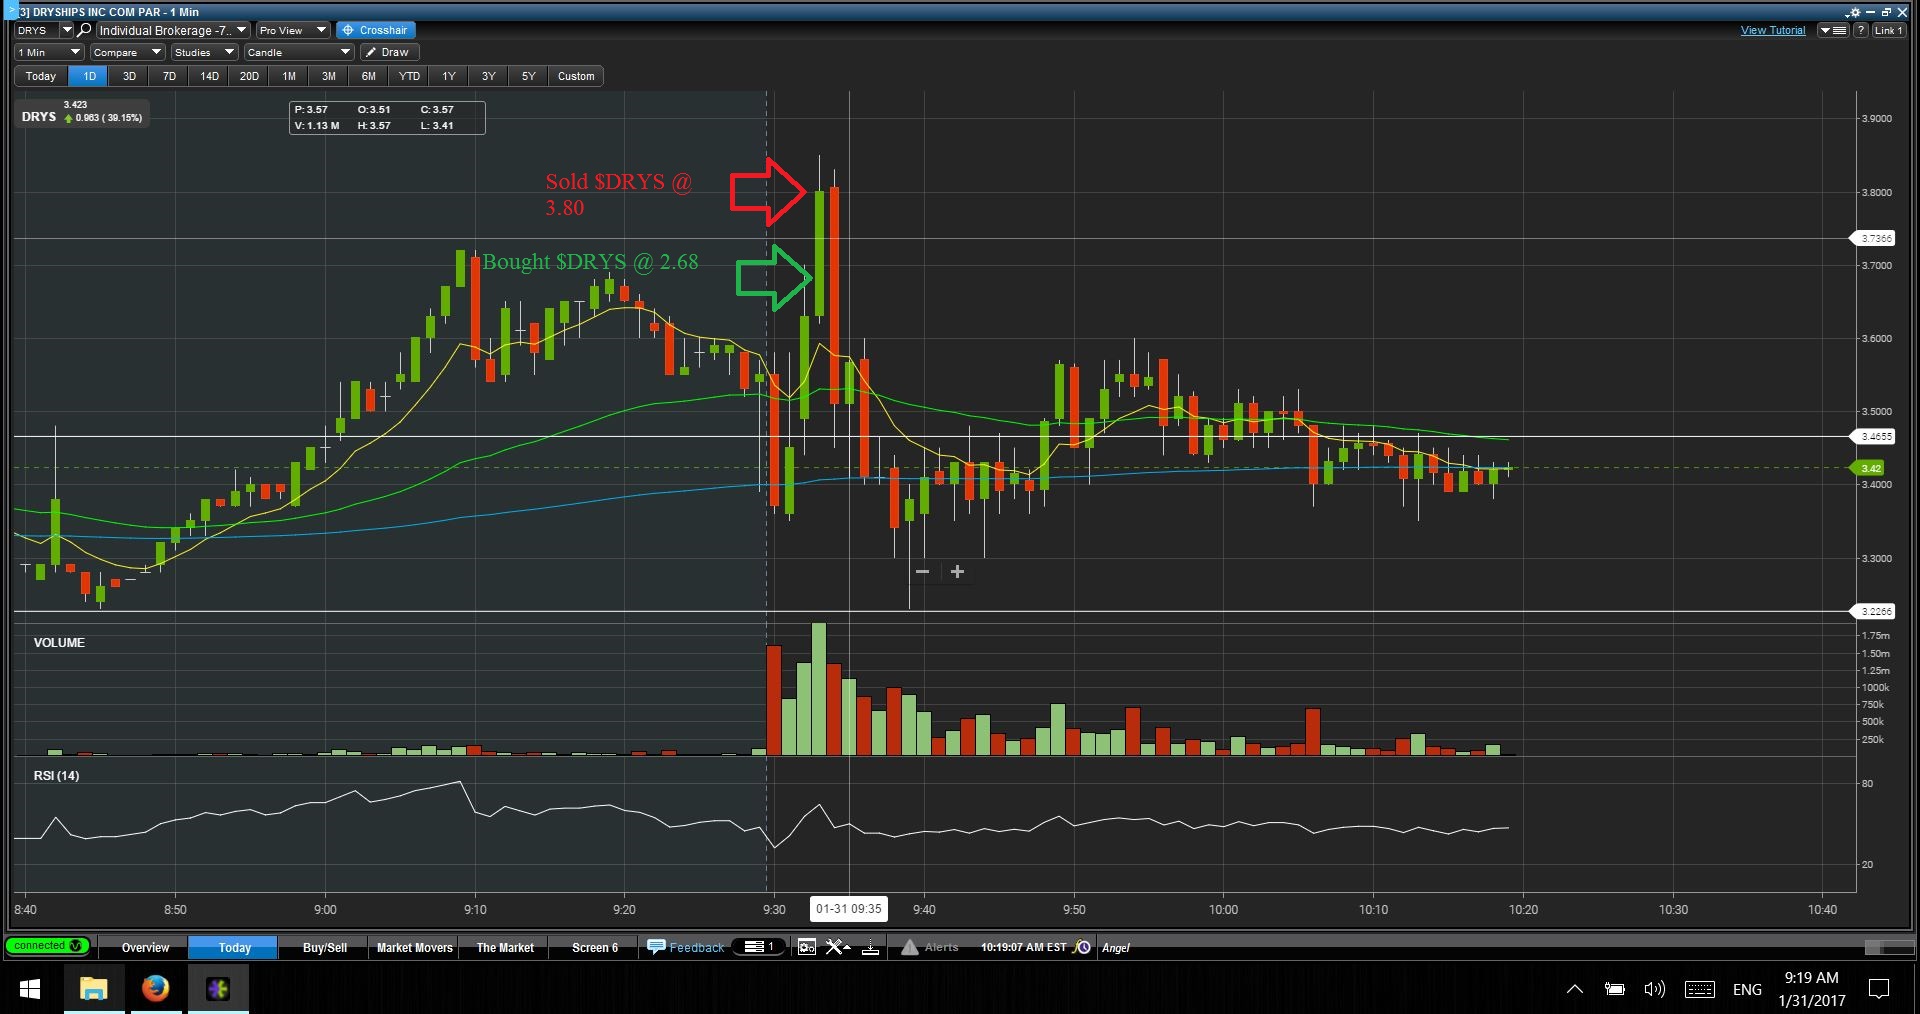The image size is (1920, 1014).
Task: Click the chart zoom out minus icon
Action: pos(922,572)
